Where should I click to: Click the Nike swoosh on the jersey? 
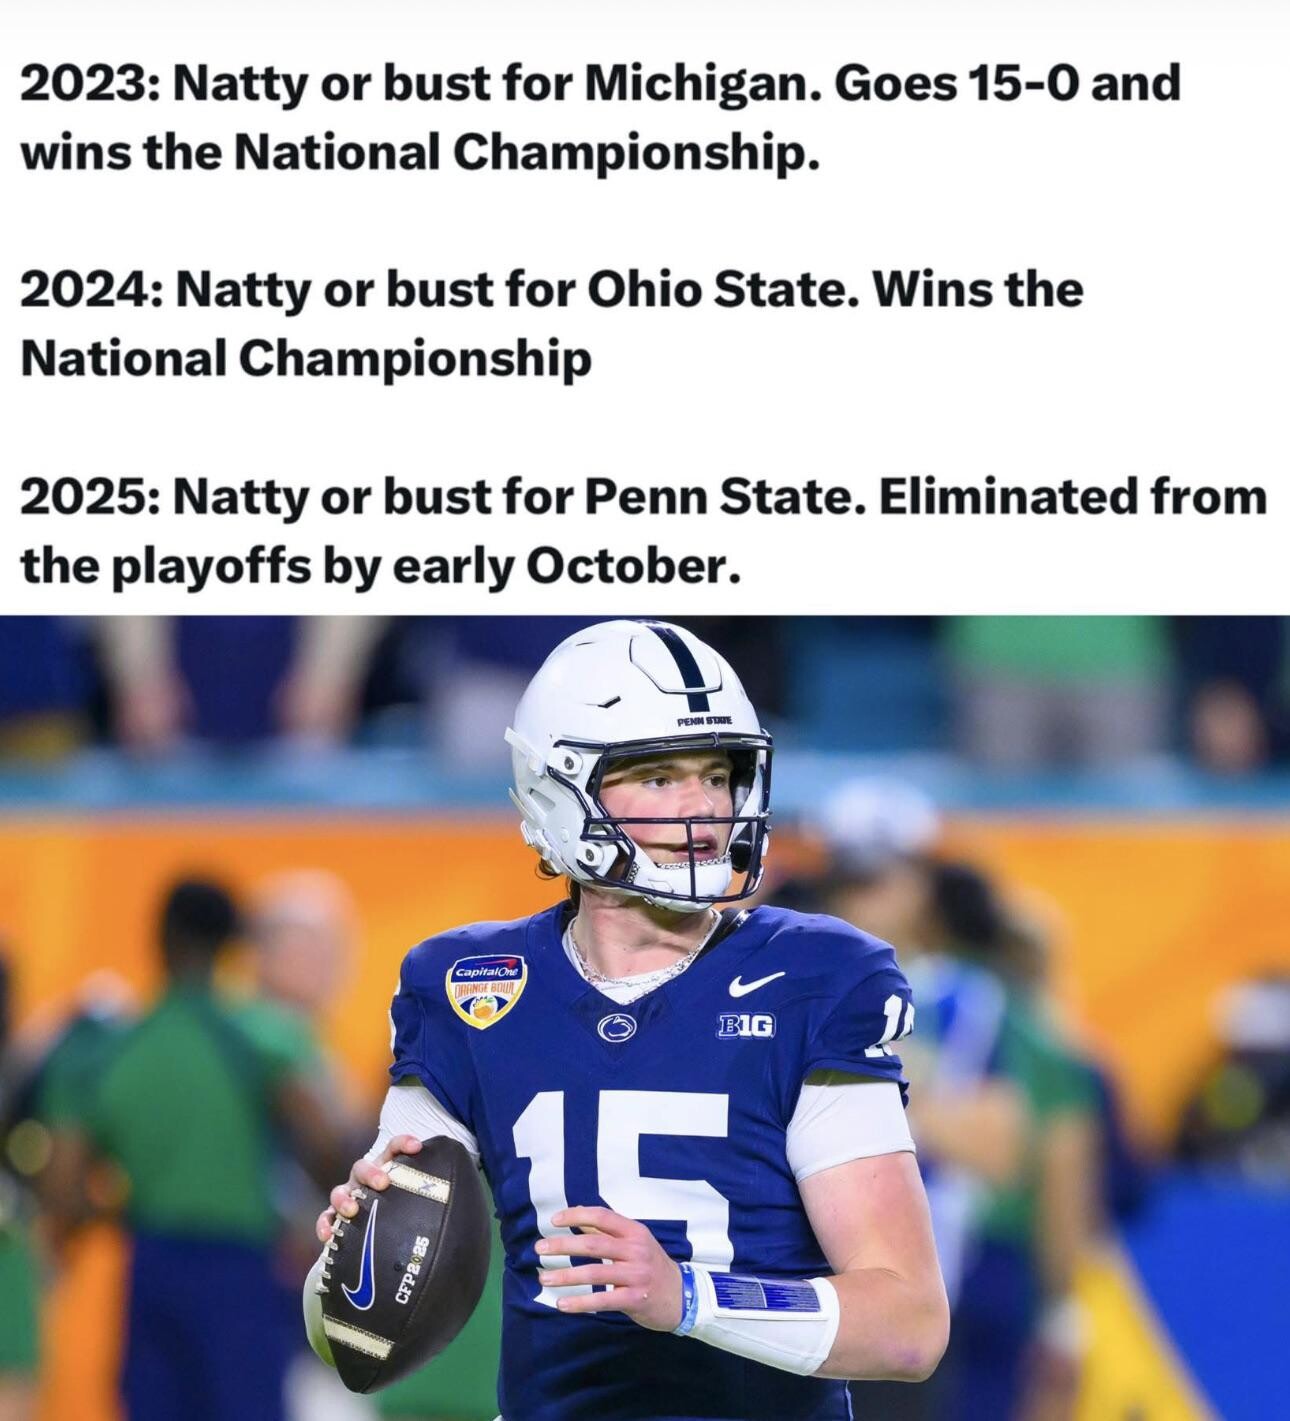point(756,983)
